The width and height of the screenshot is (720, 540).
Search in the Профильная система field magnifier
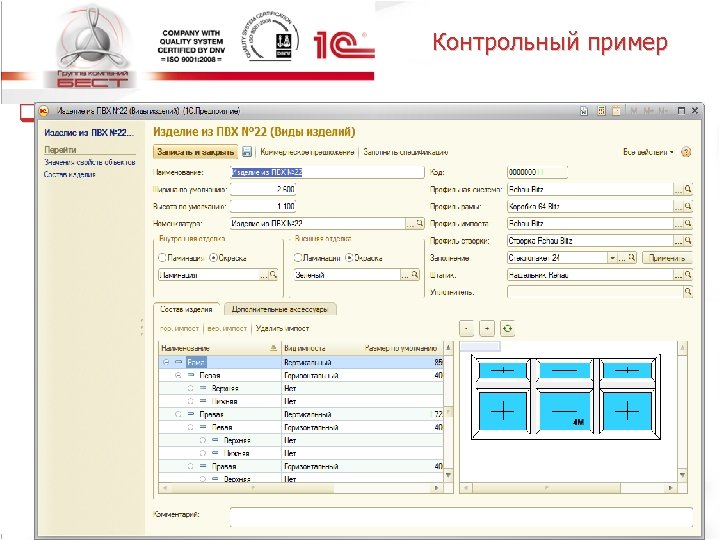[688, 189]
